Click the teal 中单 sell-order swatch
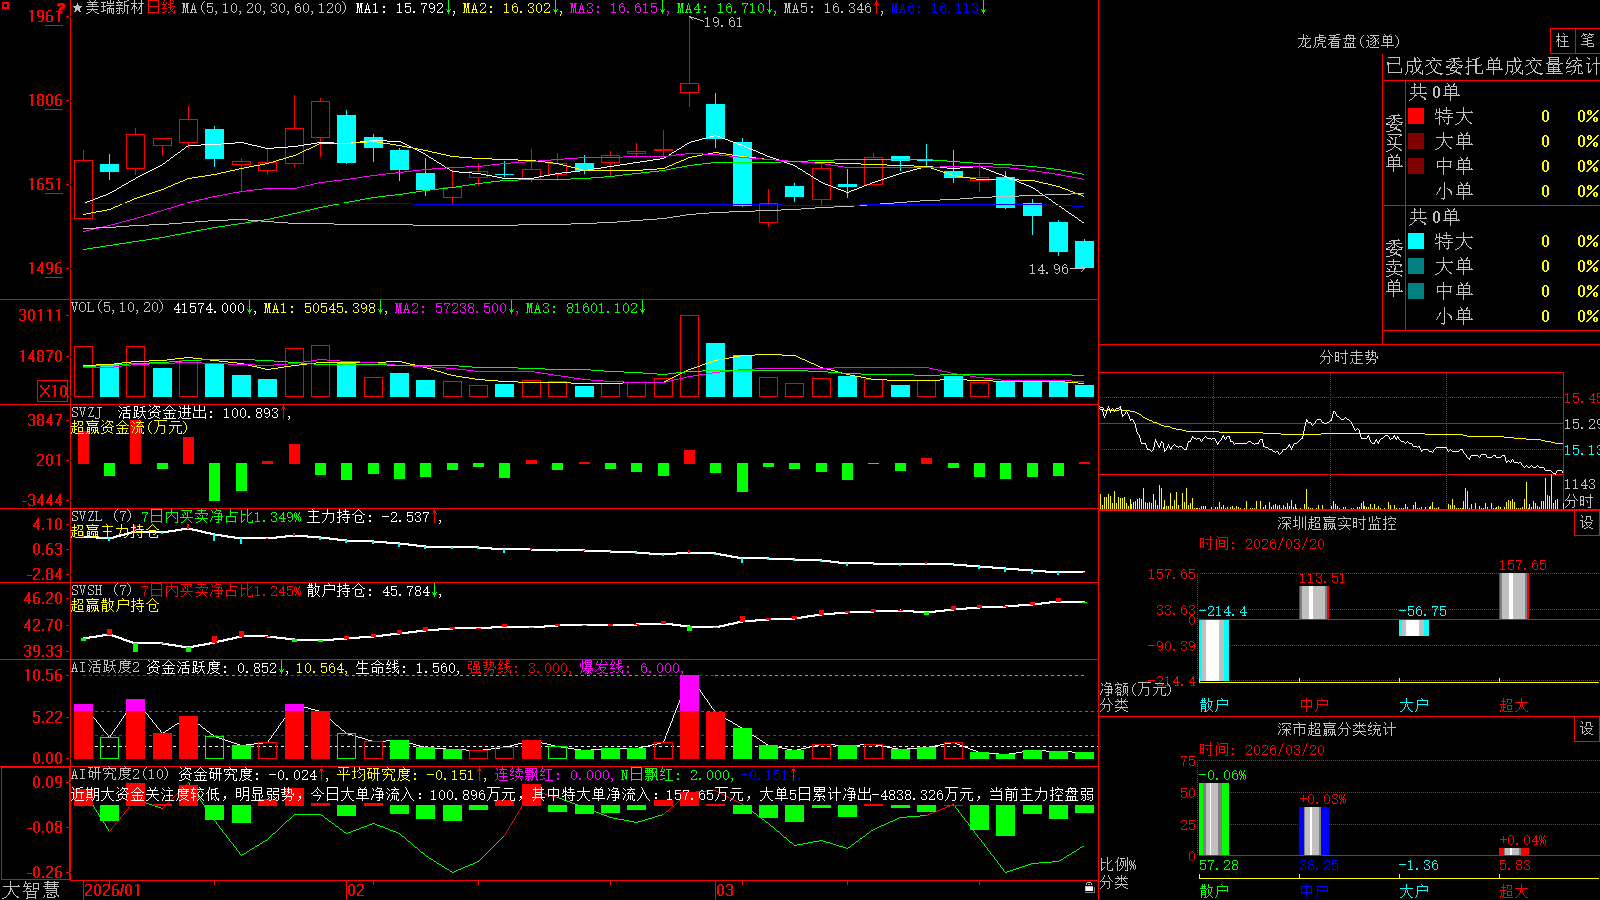Screen dimensions: 1600x900 tap(1416, 291)
